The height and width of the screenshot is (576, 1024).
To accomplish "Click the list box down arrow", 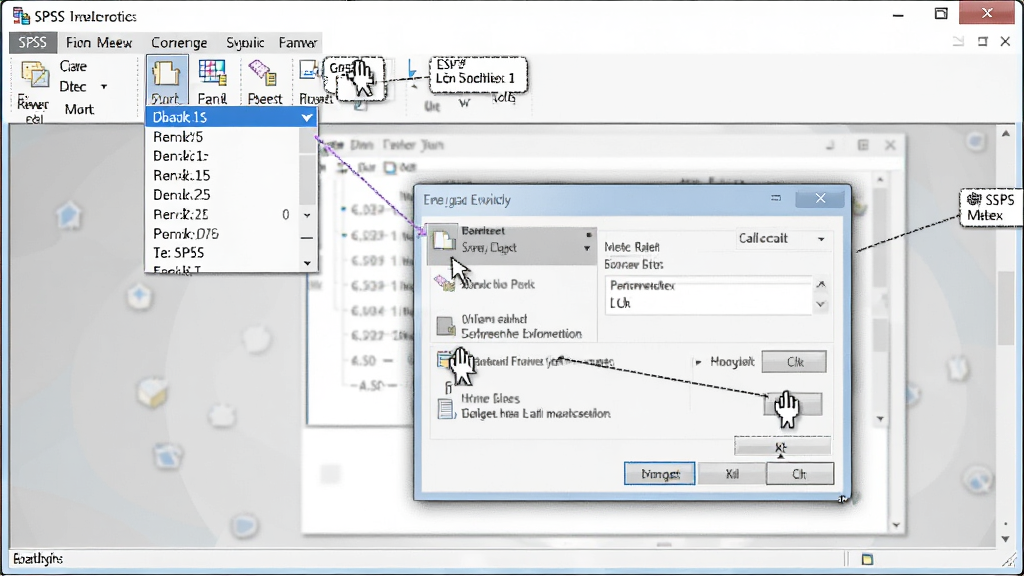I will click(821, 304).
